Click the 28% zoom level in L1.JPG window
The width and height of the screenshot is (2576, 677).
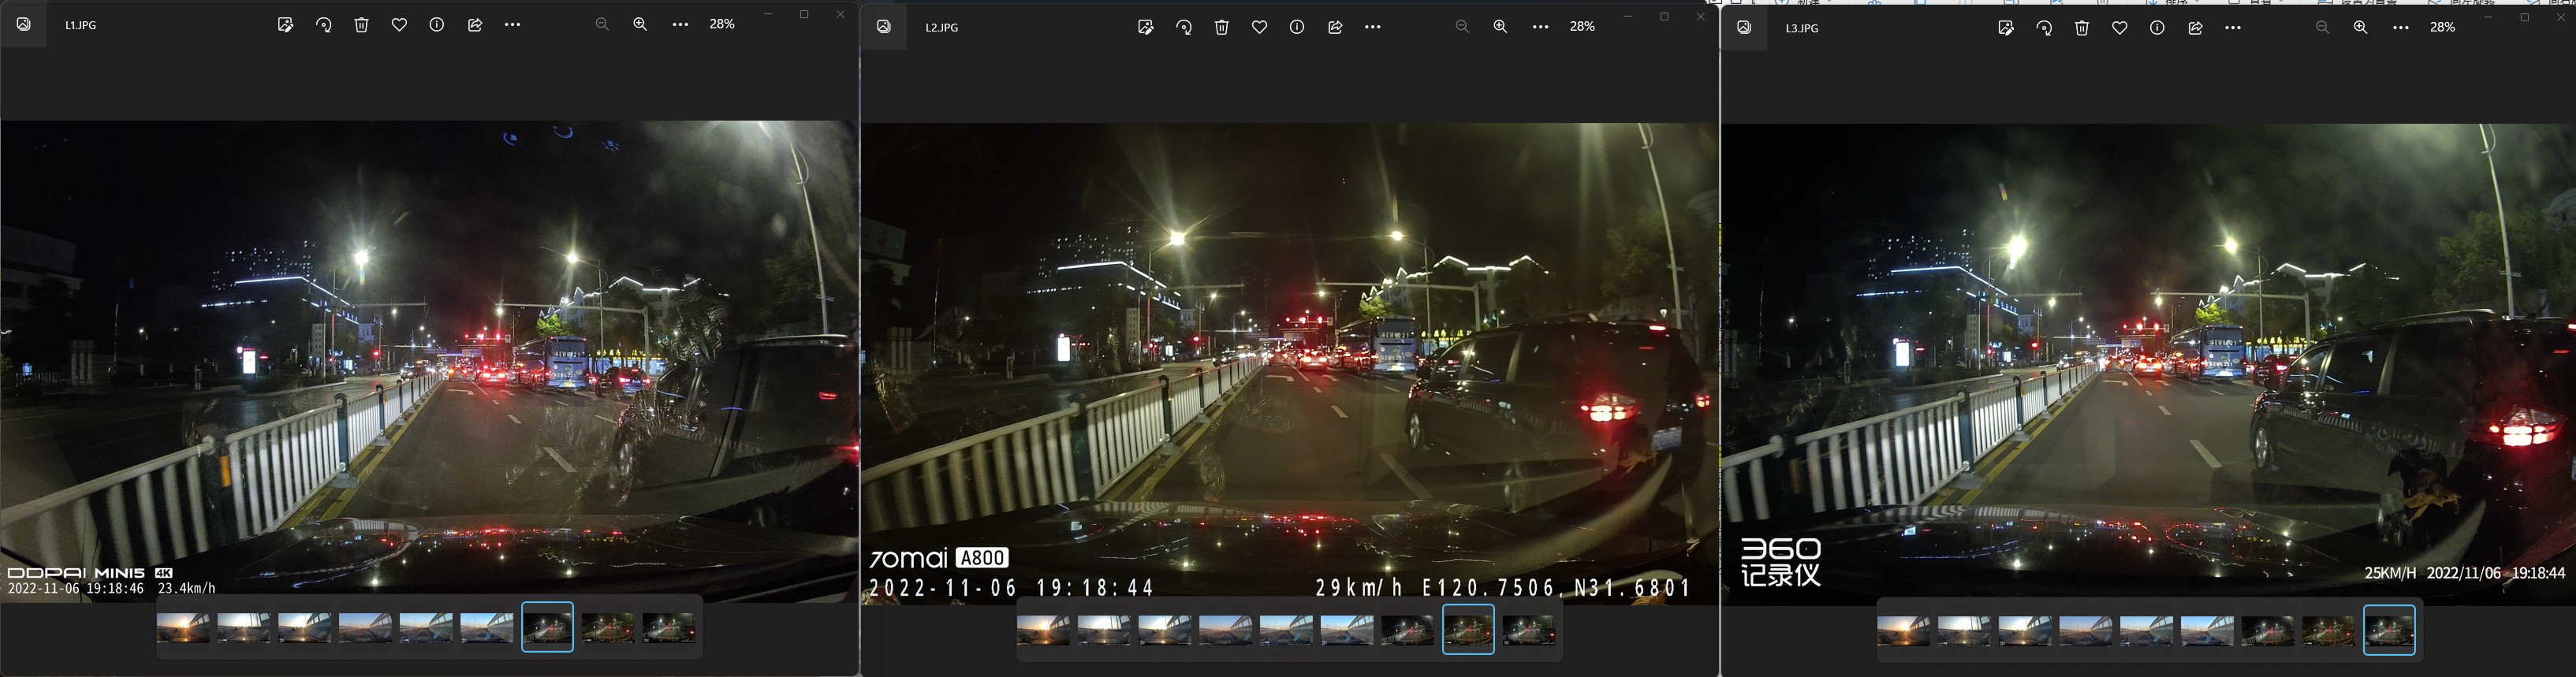[722, 24]
